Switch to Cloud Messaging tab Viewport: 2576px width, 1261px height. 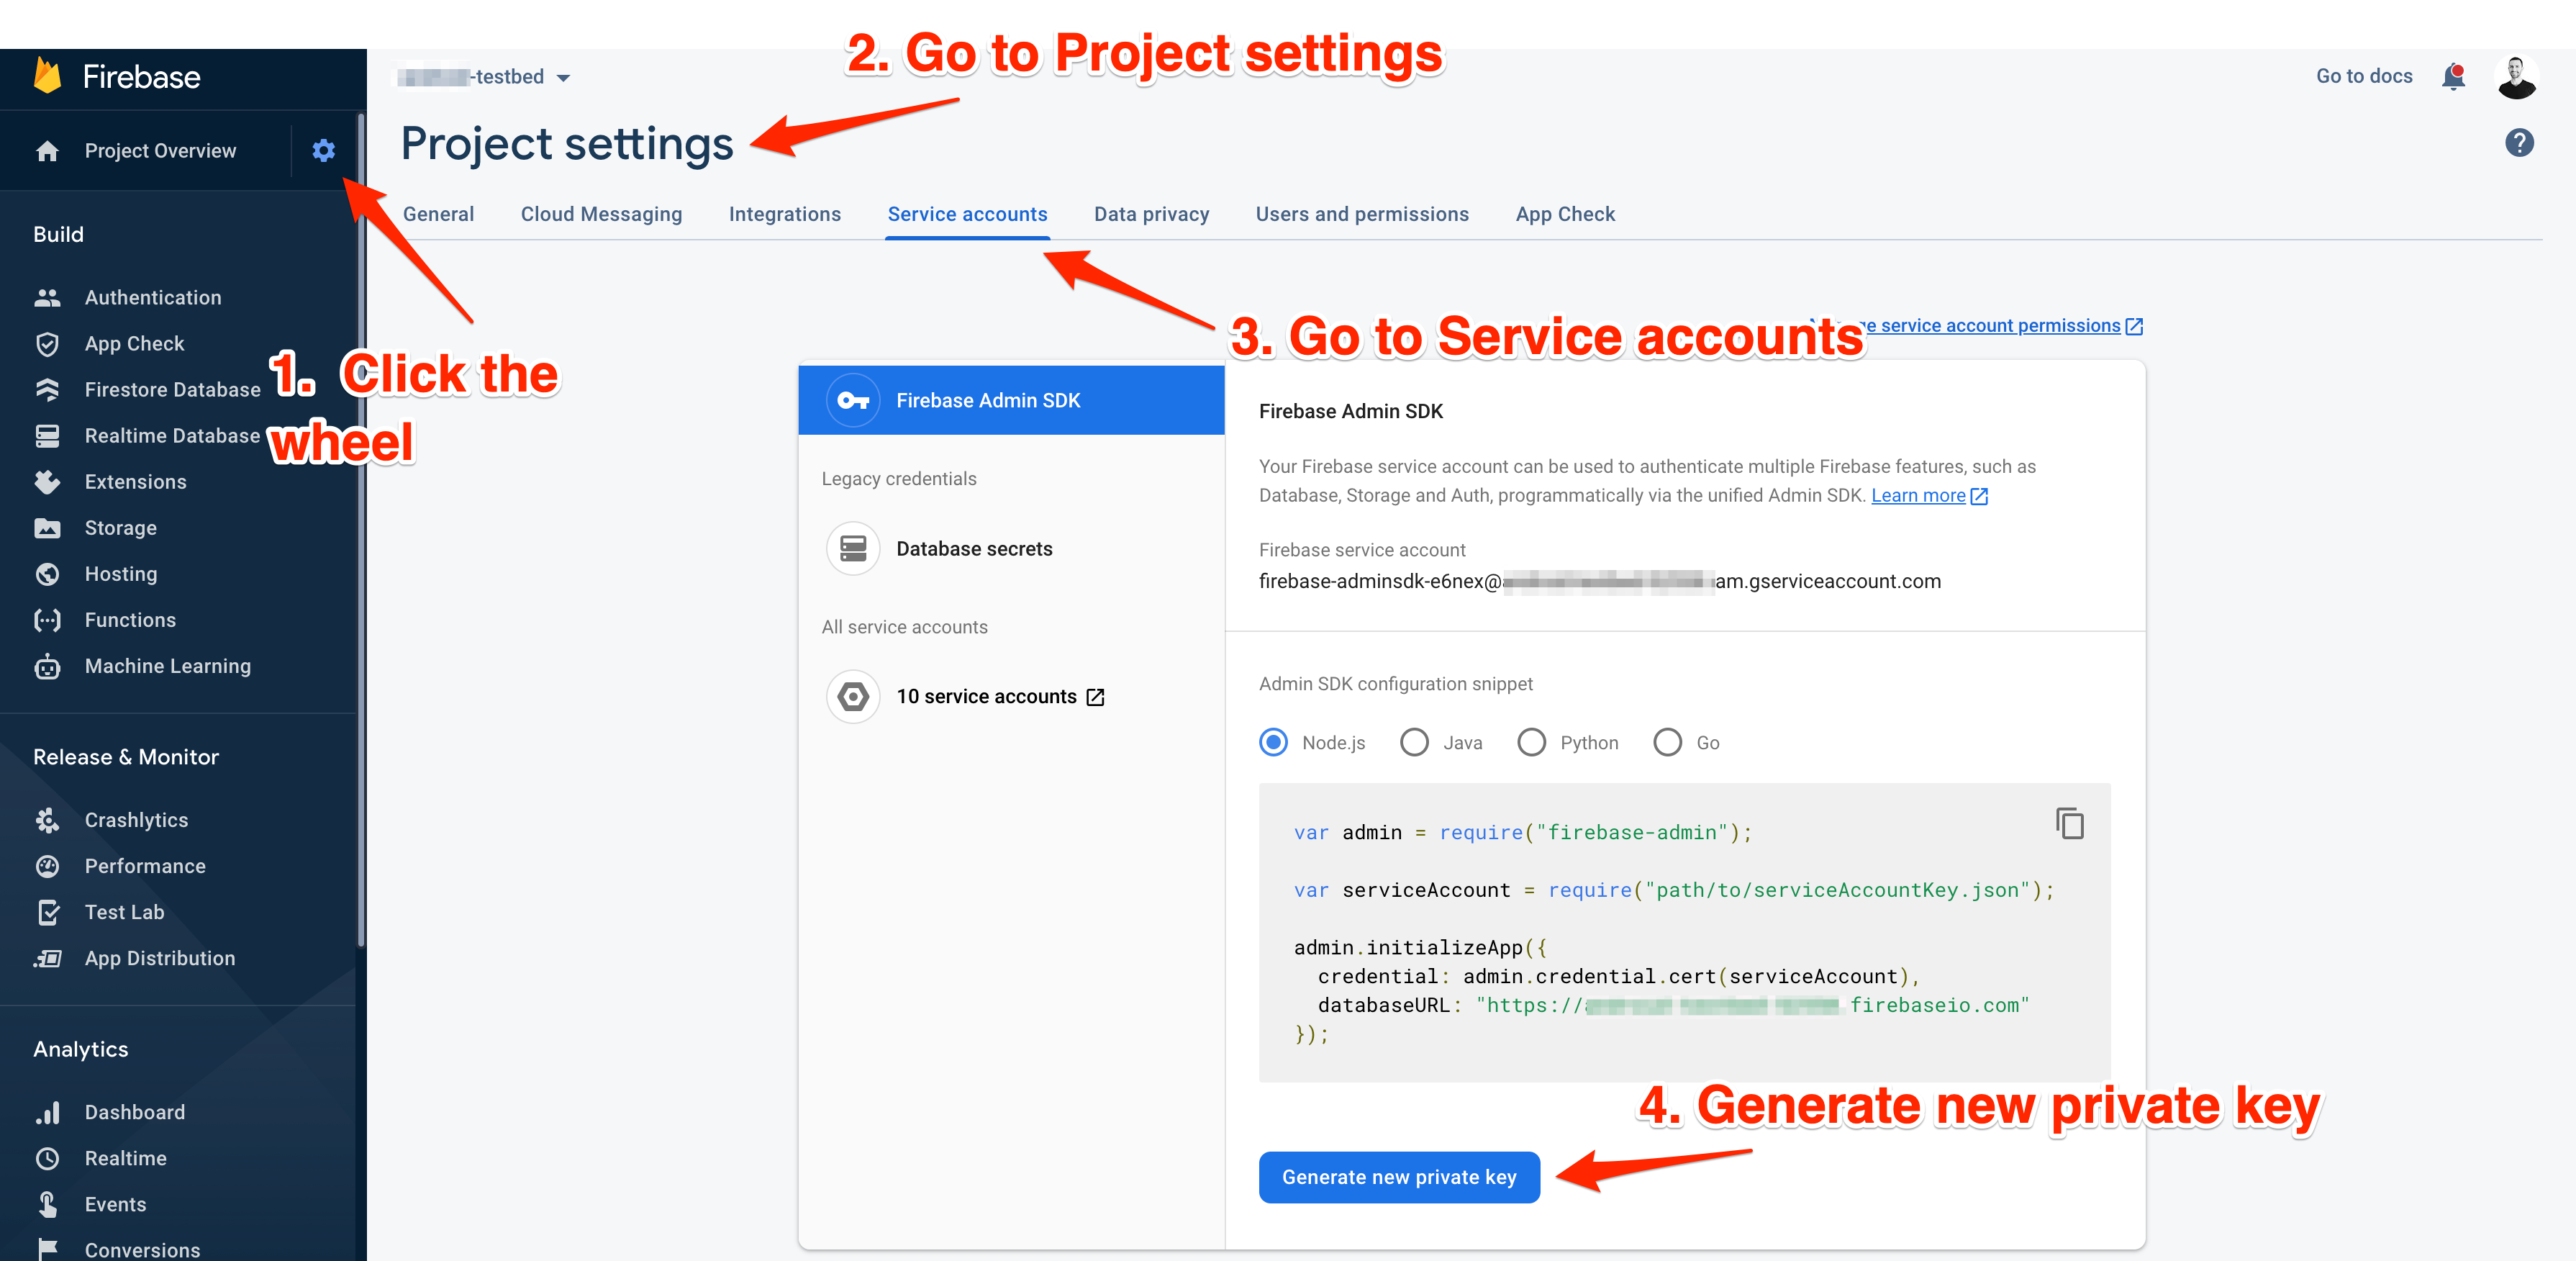601,215
